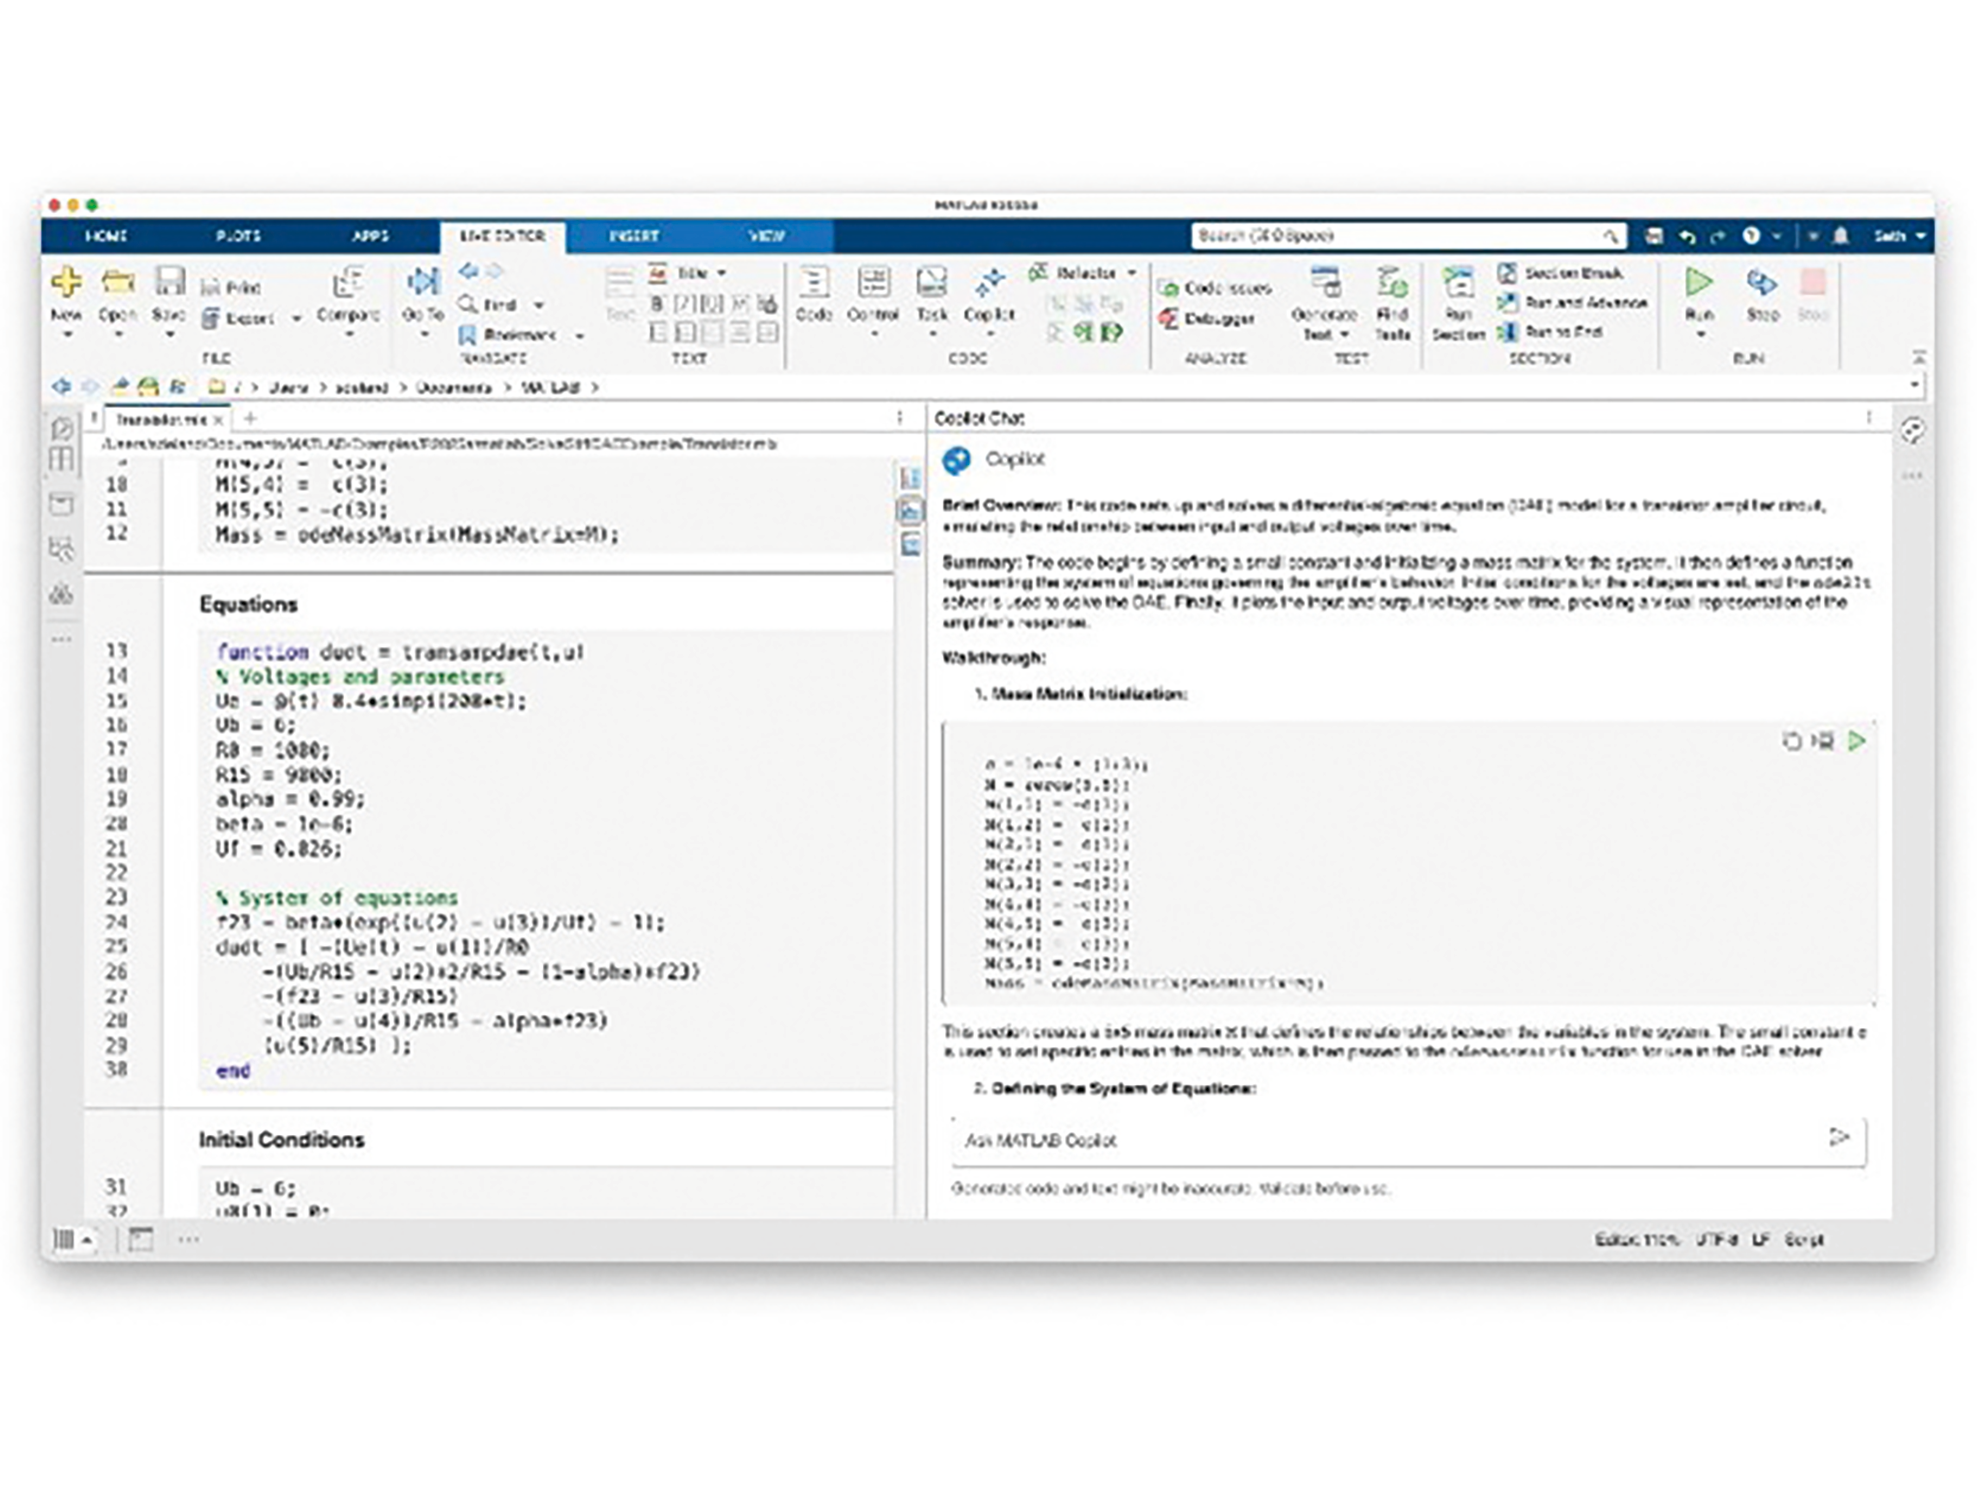Click the navigate back arrow in Navigate group
Image resolution: width=1977 pixels, height=1487 pixels.
tap(468, 272)
